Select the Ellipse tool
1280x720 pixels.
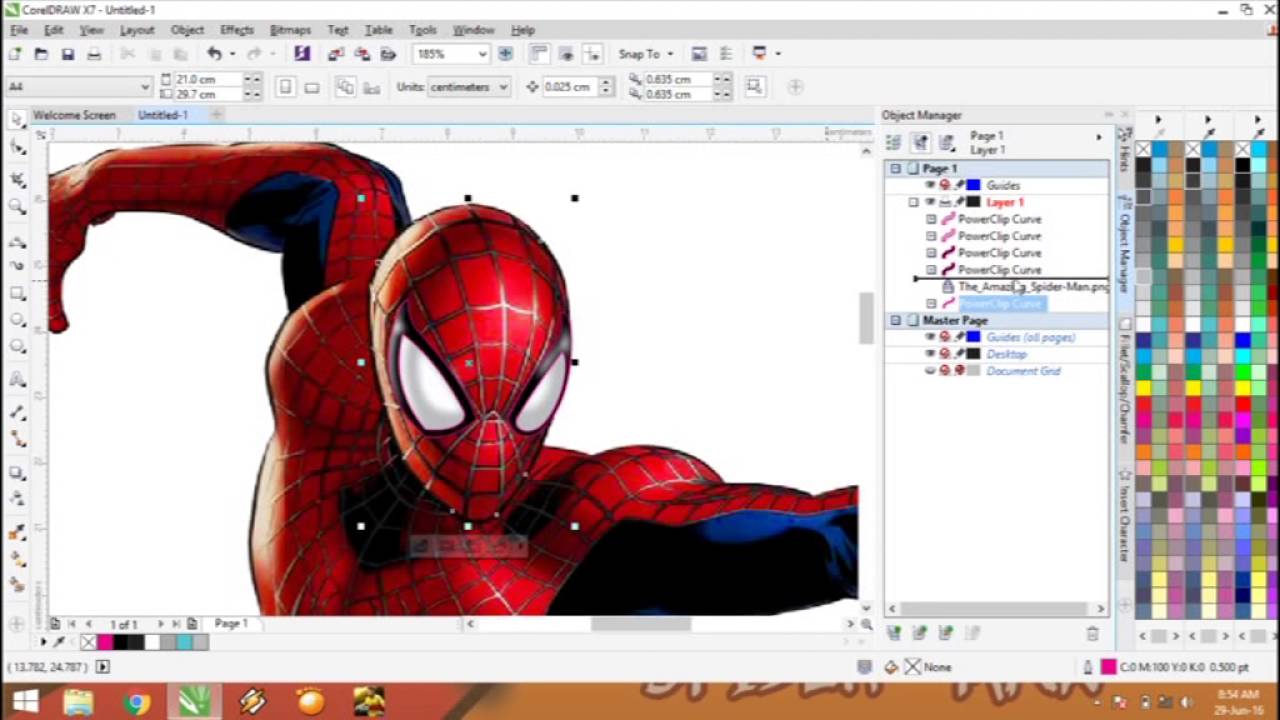click(x=17, y=320)
